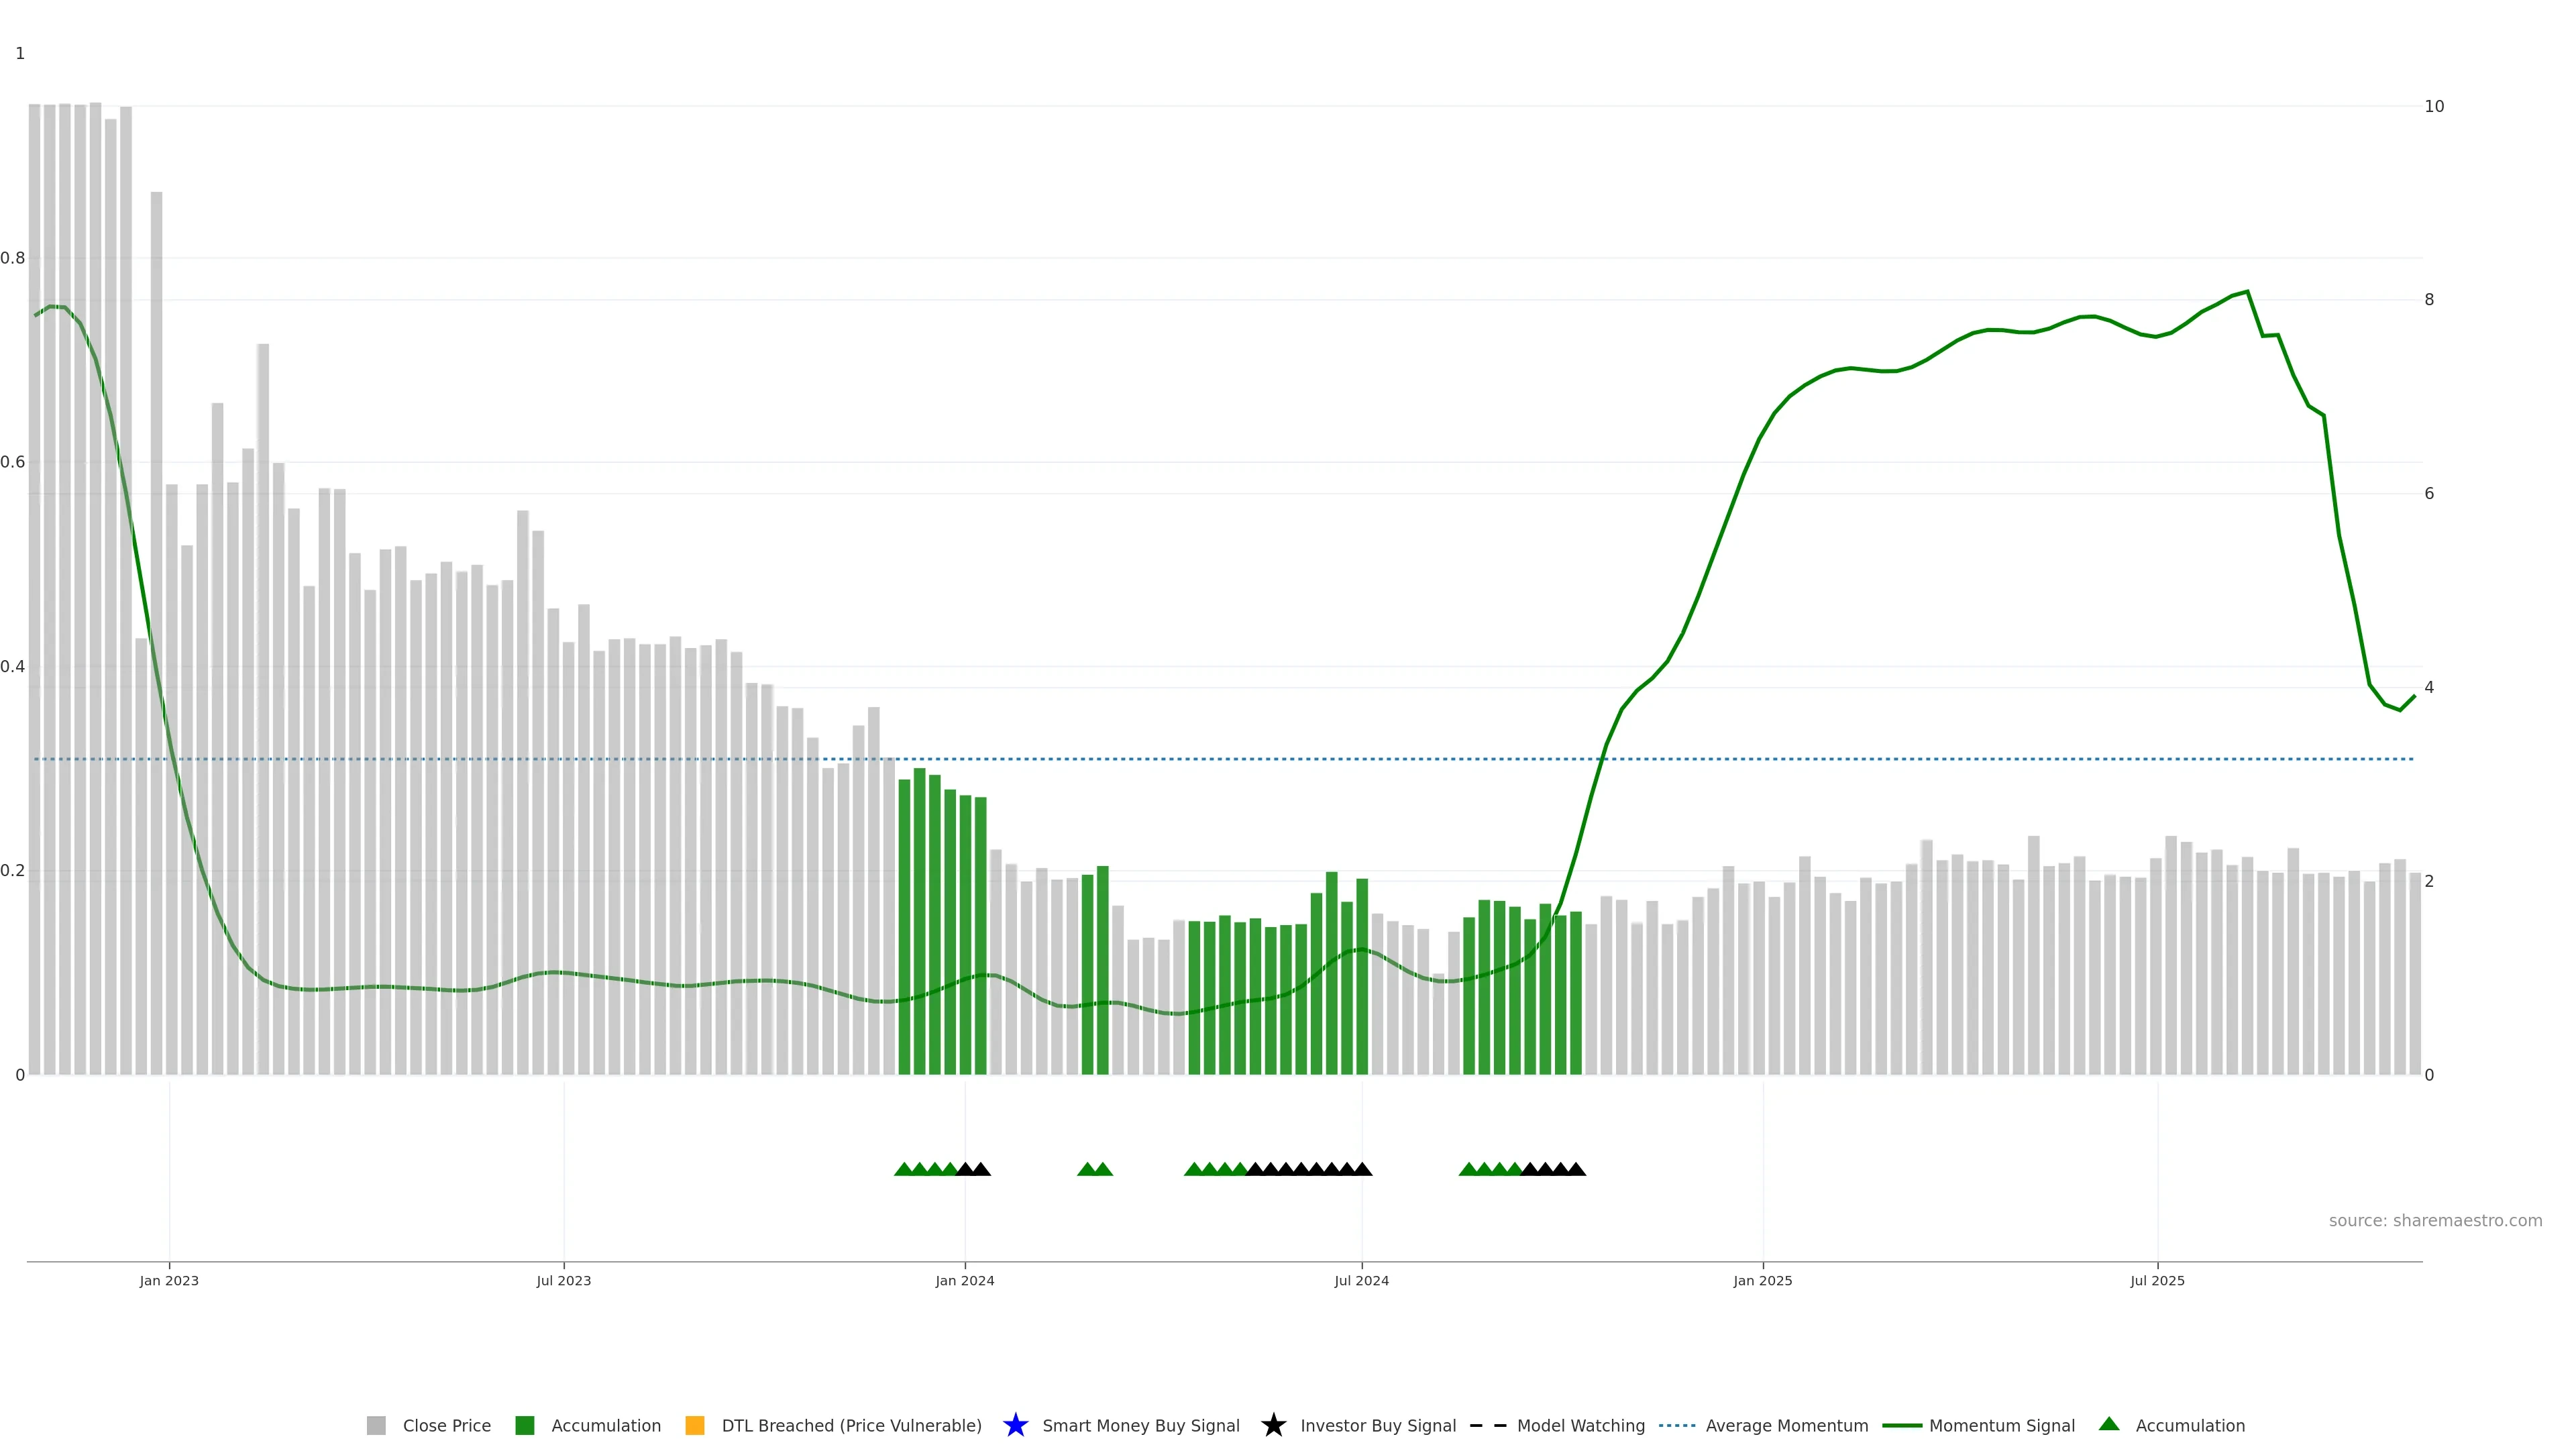Screen dimensions: 2576x1449
Task: Click the DTL Breached (Price Vulnerable) legend label
Action: click(x=851, y=1425)
